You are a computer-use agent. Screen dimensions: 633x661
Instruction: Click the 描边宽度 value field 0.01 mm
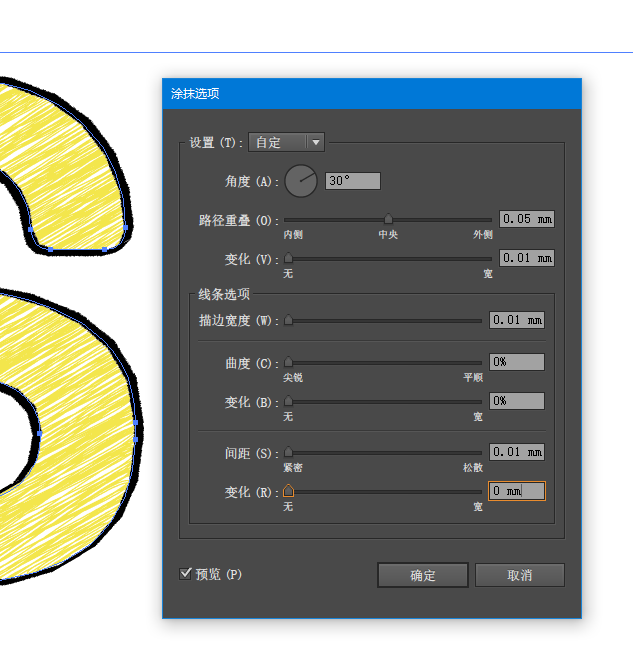(517, 320)
